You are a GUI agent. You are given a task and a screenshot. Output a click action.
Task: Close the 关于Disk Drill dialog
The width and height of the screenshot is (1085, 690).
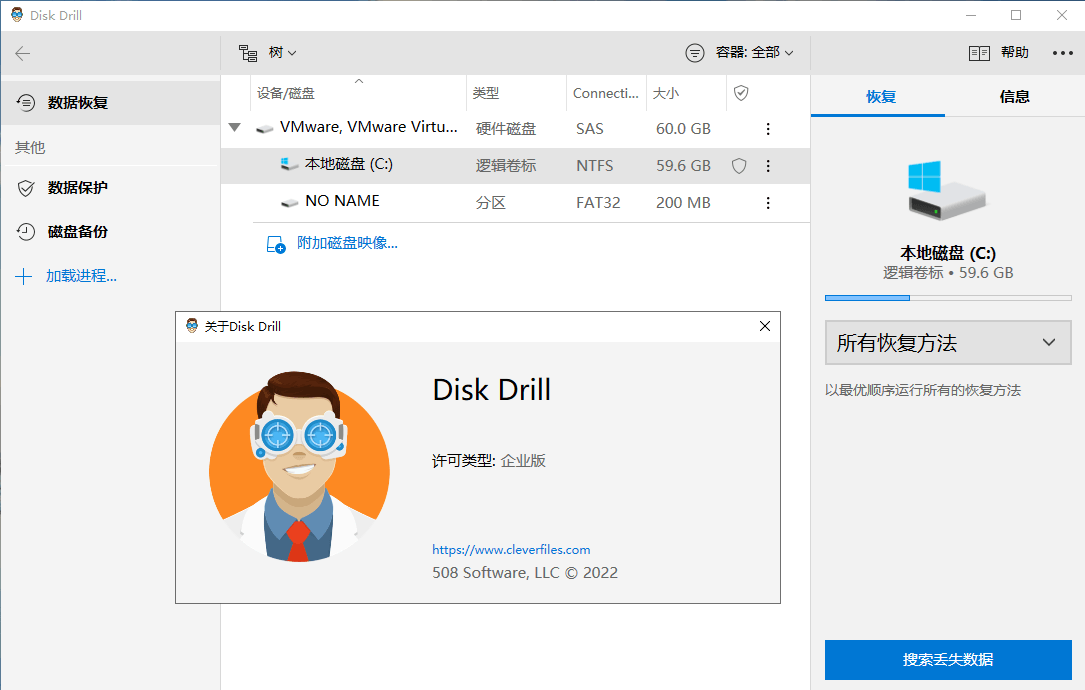point(765,326)
